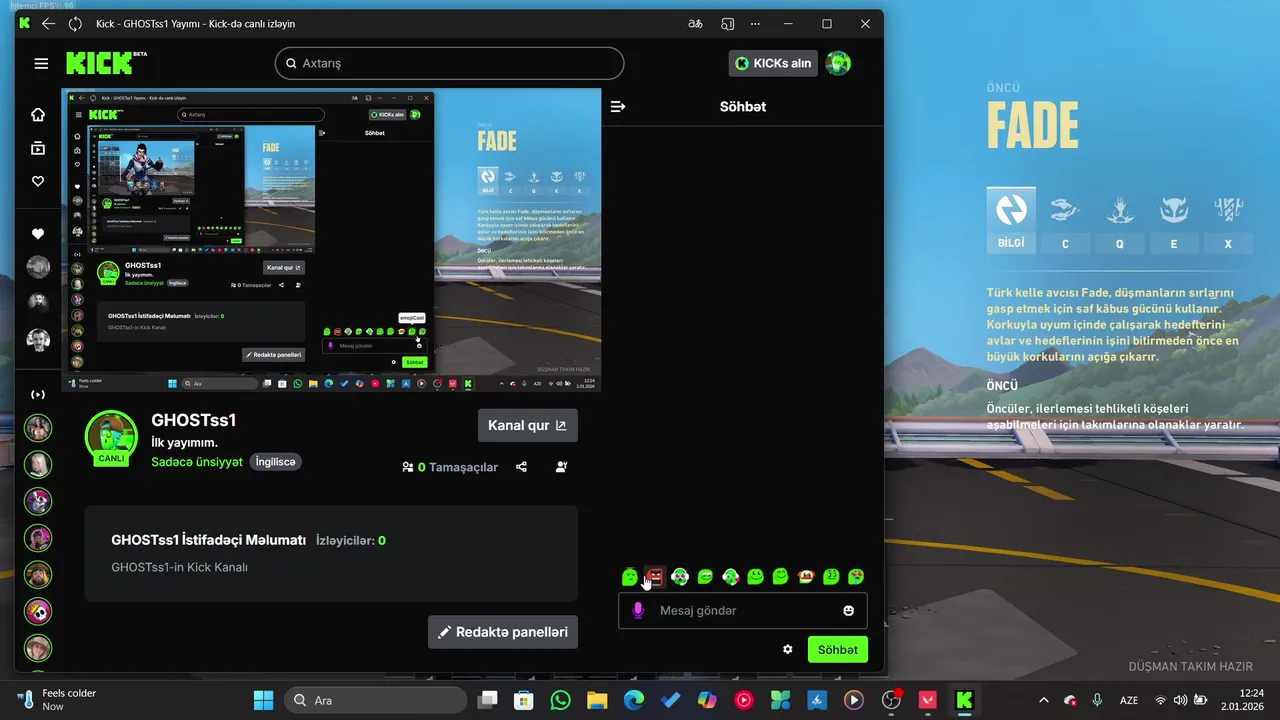Click the İngiliscə language tag
Image resolution: width=1280 pixels, height=720 pixels.
pyautogui.click(x=275, y=462)
